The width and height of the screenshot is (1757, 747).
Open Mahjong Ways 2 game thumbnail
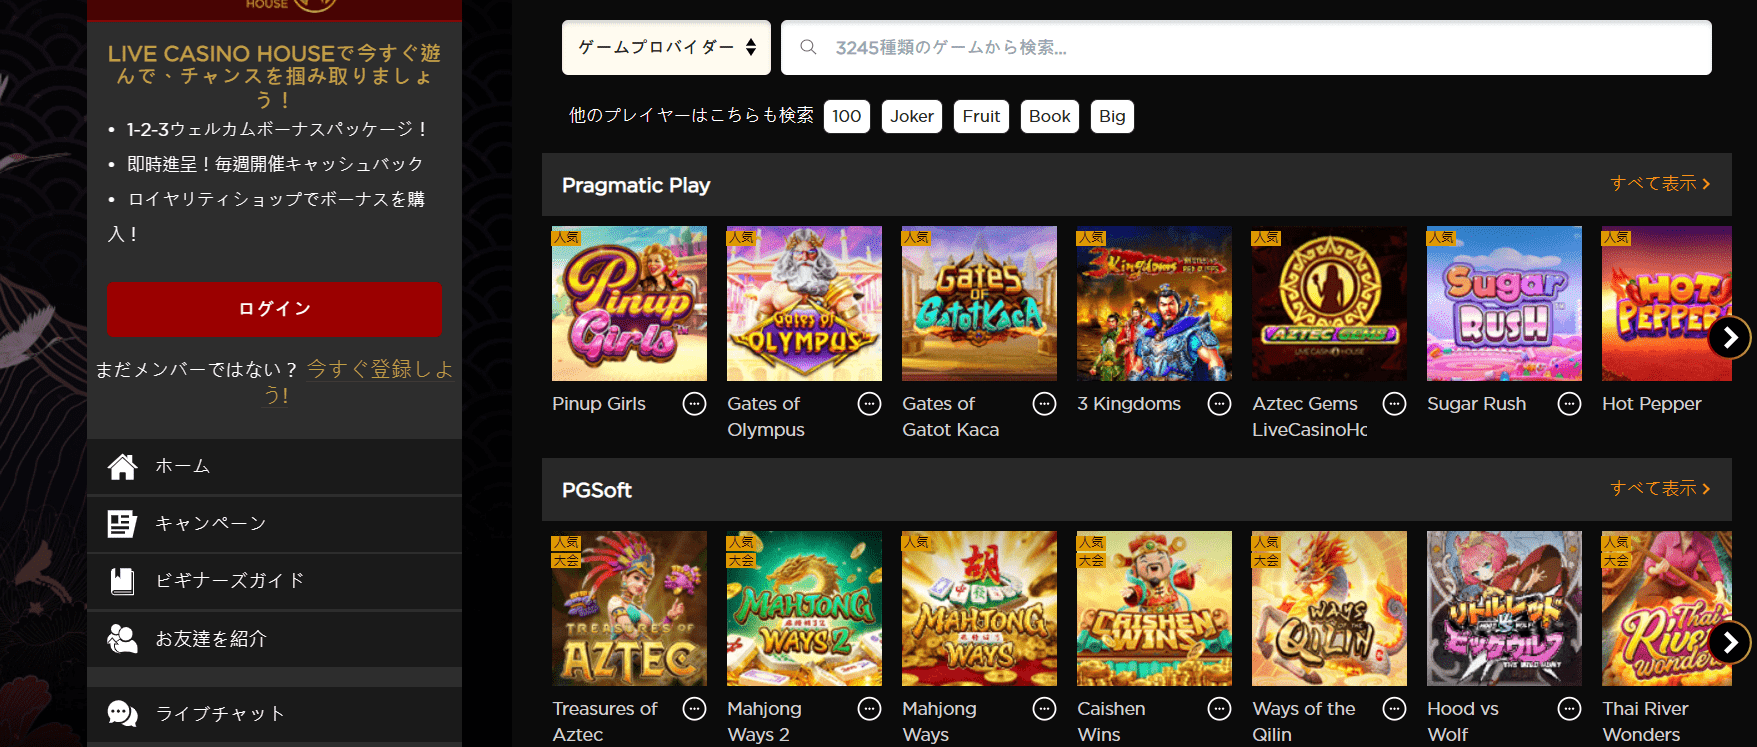coord(804,608)
